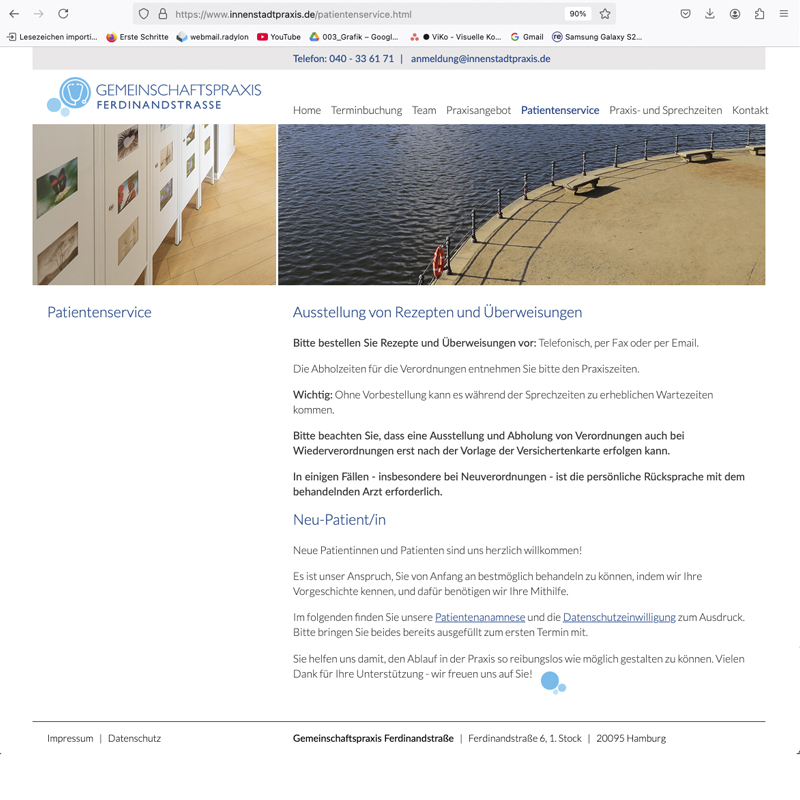Open the extensions puzzle icon

(x=759, y=14)
